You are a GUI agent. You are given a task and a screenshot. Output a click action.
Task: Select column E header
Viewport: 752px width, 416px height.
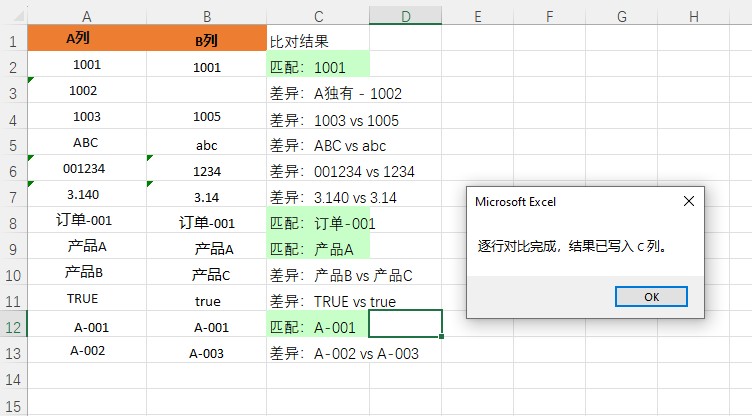coord(478,17)
